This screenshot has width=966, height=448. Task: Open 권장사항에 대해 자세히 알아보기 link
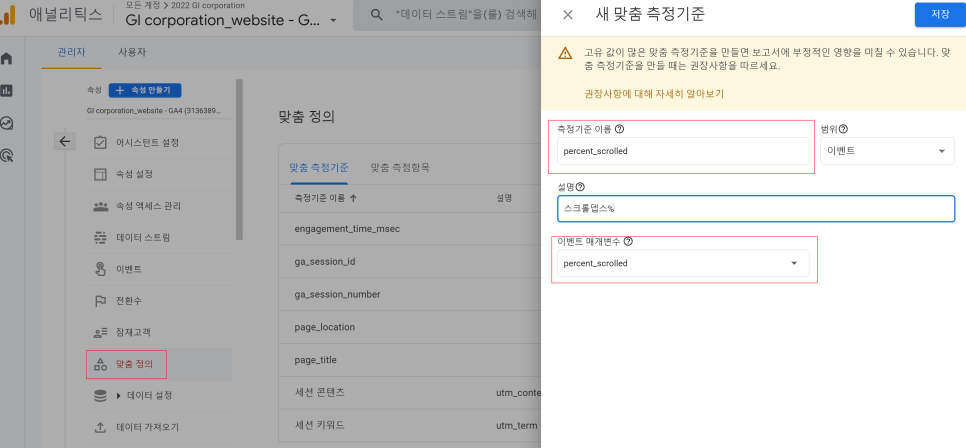click(654, 94)
